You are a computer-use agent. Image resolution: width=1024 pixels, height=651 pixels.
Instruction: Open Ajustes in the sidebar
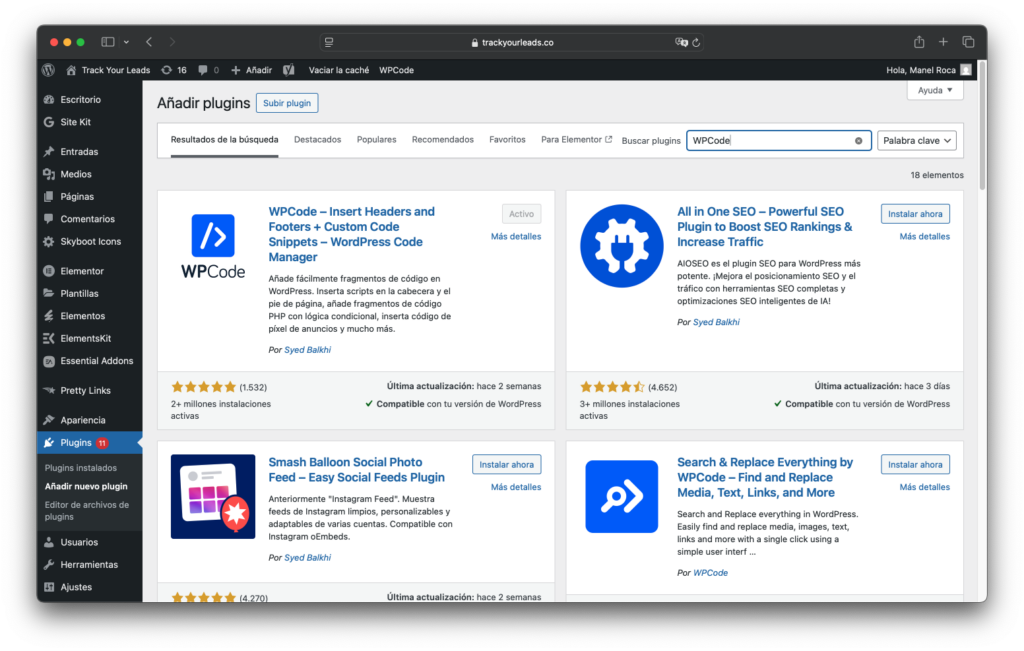tap(76, 587)
